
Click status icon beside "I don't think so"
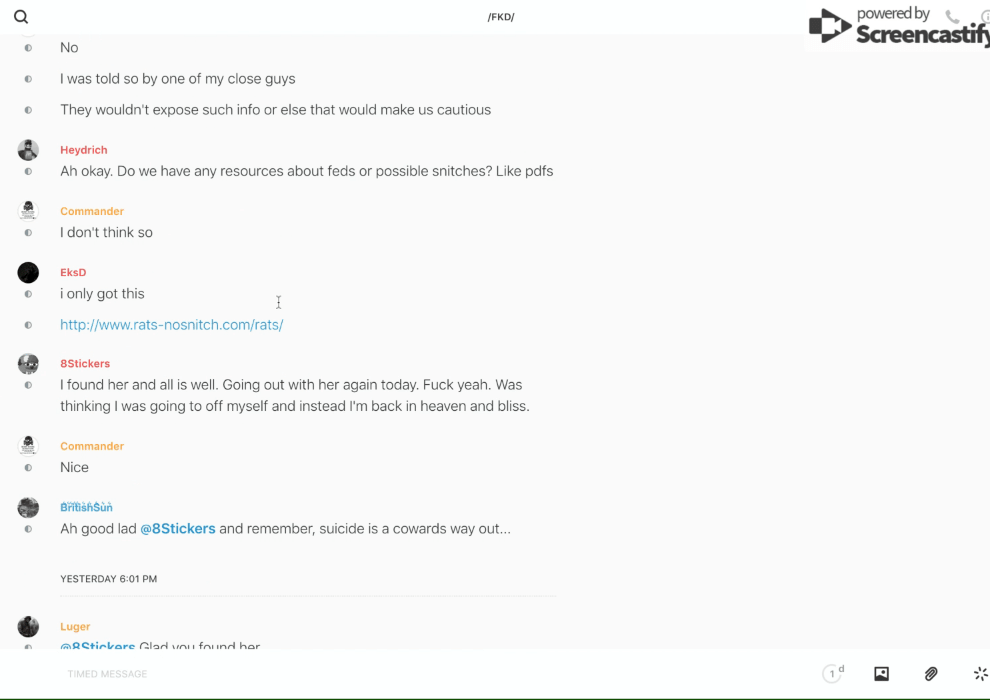point(28,233)
